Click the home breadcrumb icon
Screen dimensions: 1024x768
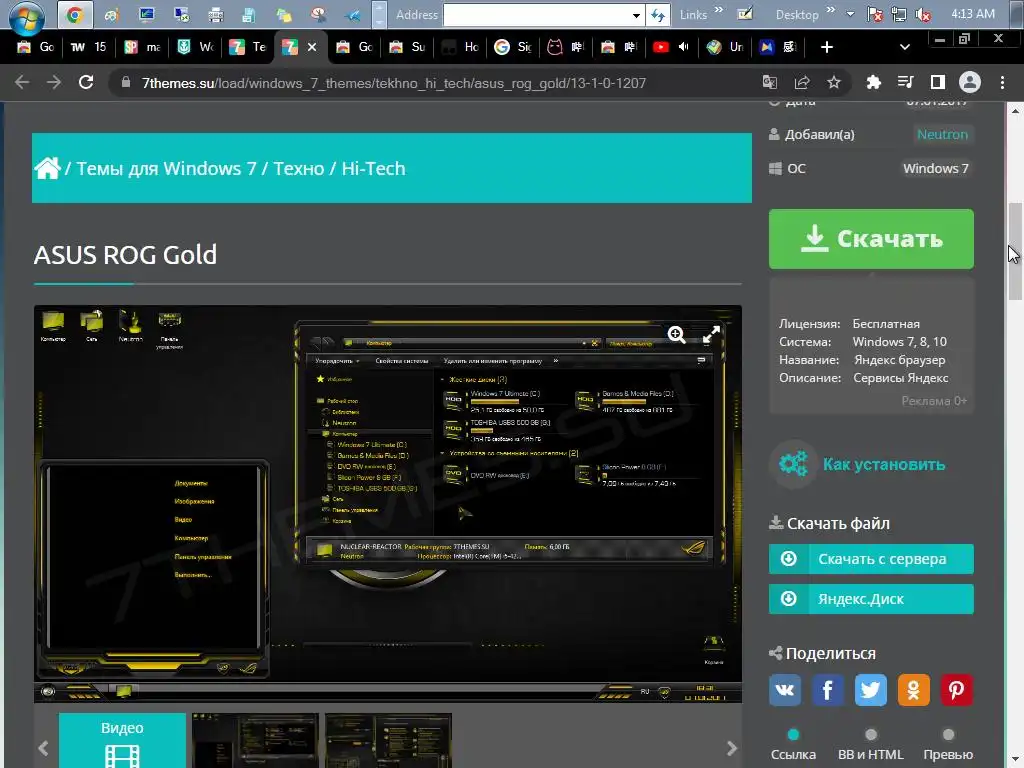pyautogui.click(x=48, y=168)
